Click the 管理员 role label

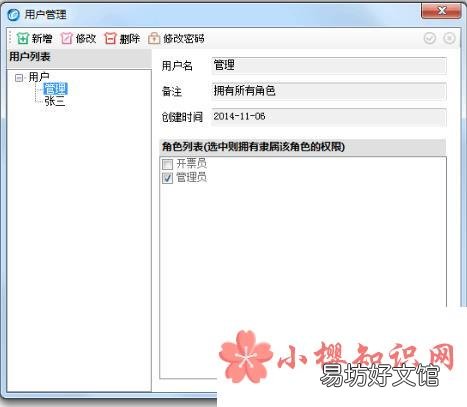pos(191,177)
